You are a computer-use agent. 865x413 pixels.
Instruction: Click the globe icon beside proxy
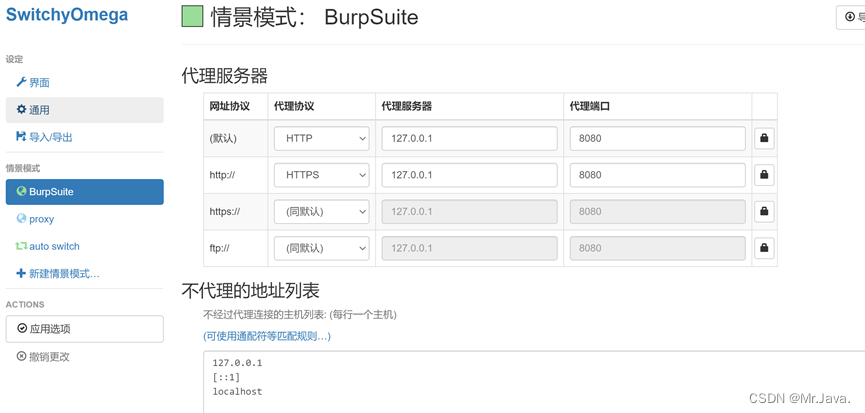(22, 218)
